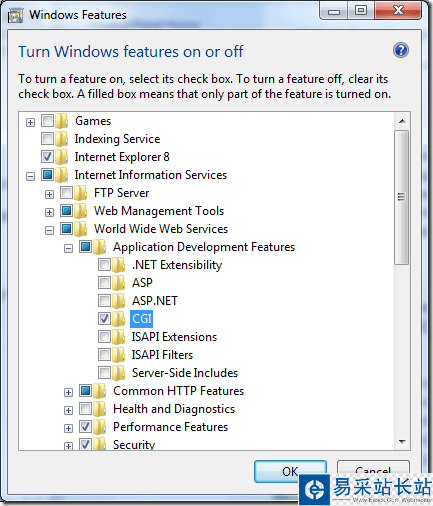Check the Indexing Service checkbox

pyautogui.click(x=47, y=139)
